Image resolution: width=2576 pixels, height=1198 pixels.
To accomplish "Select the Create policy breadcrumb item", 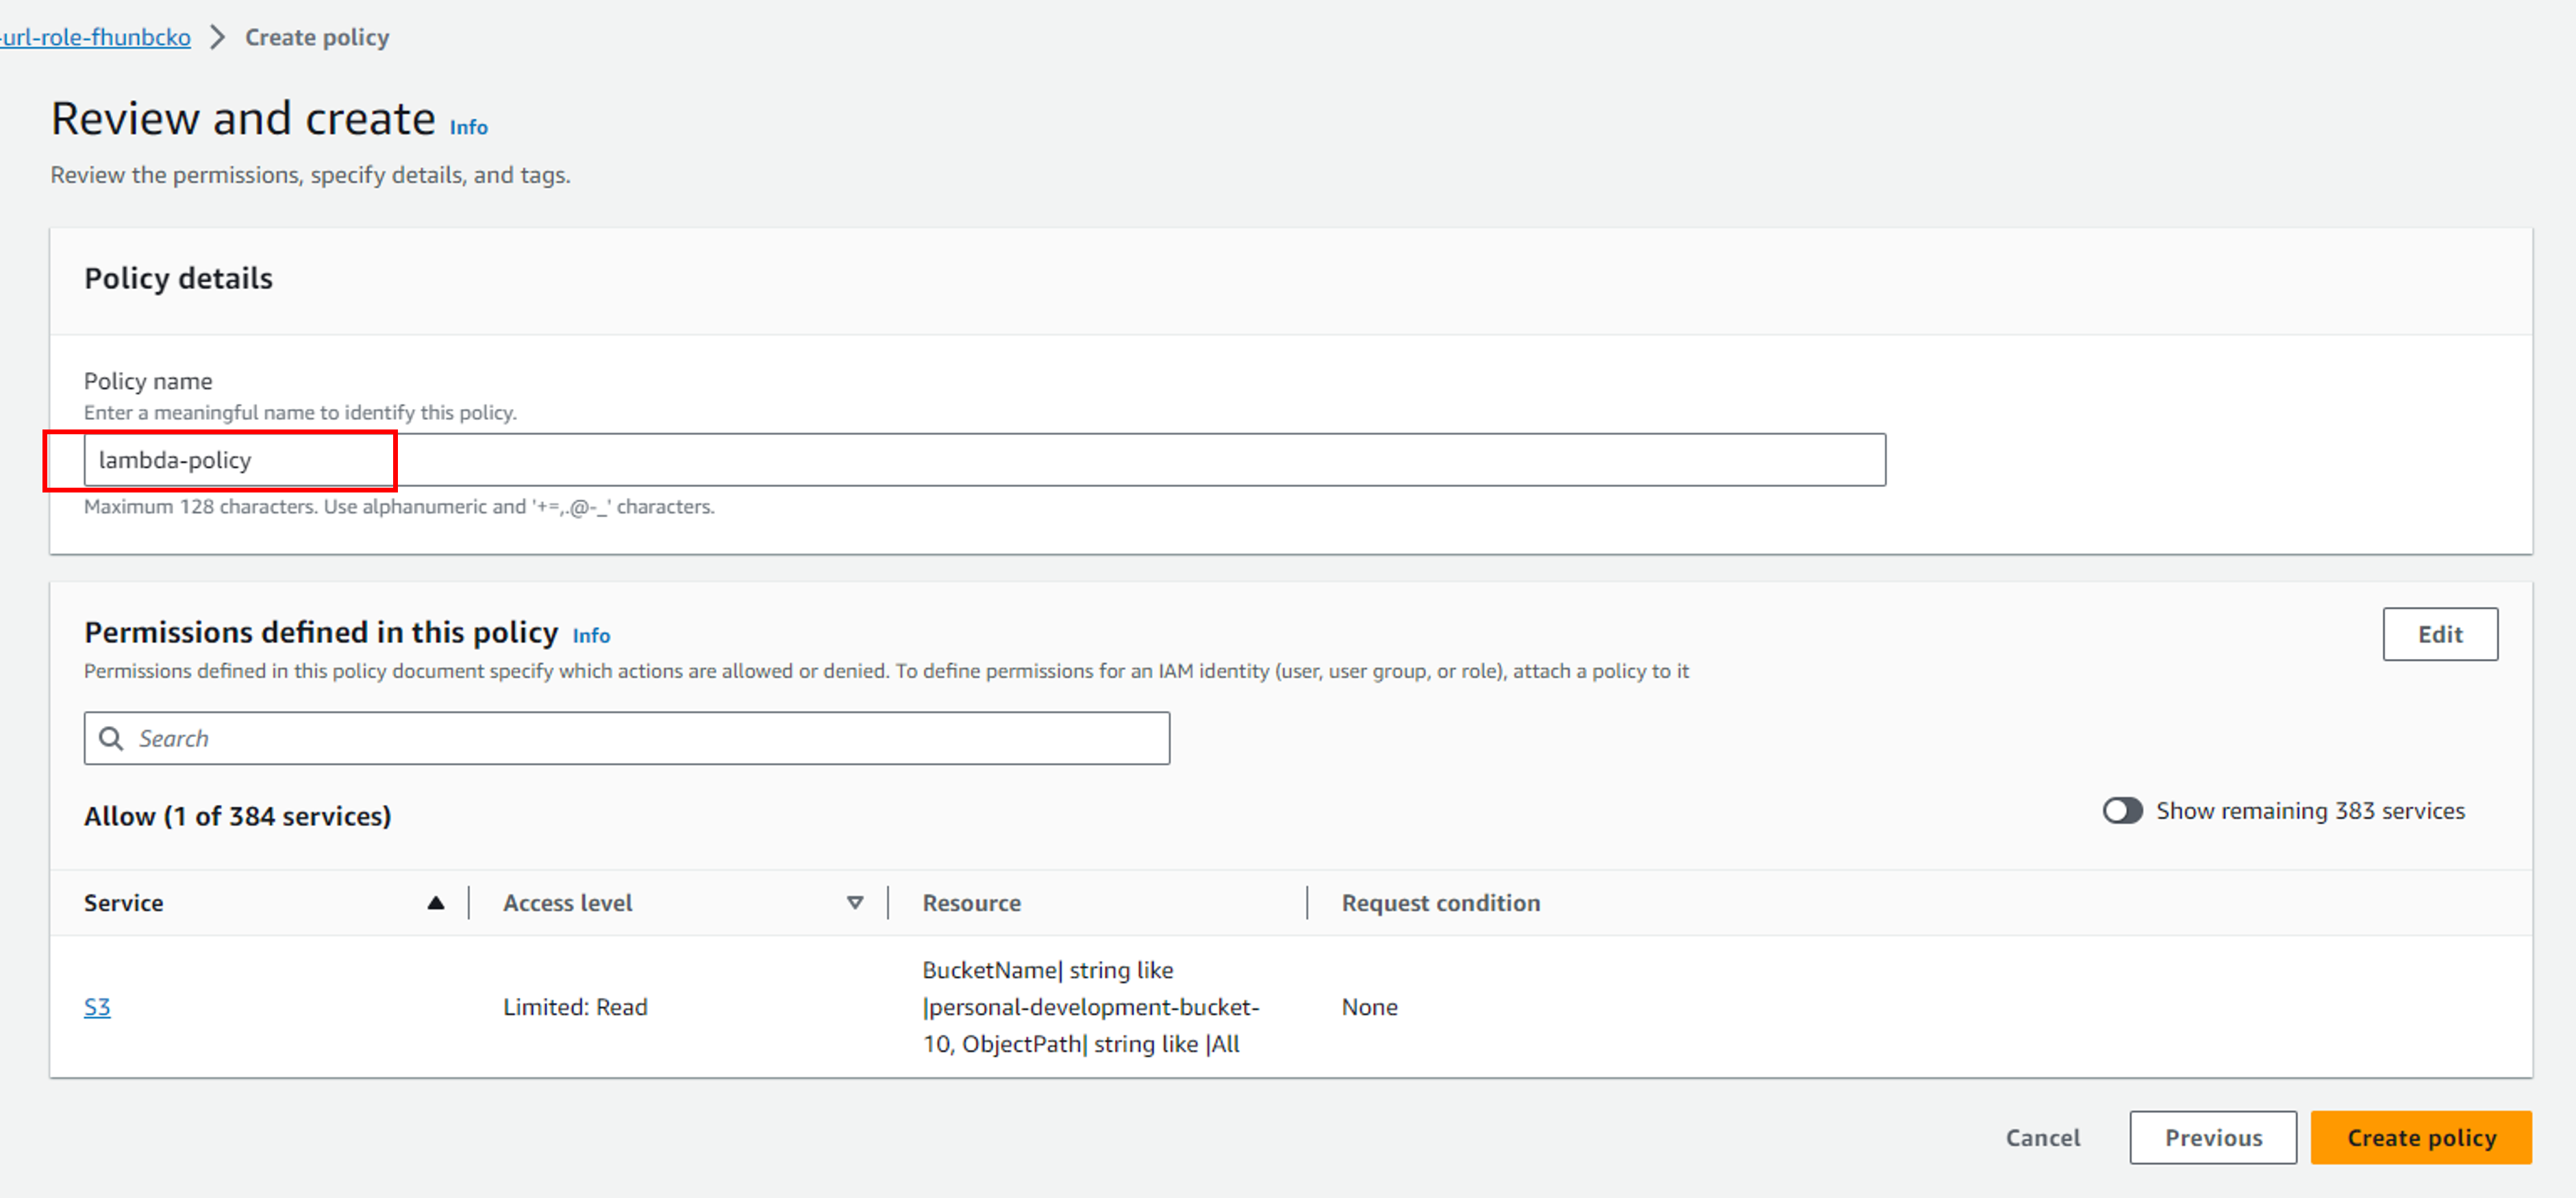I will [317, 37].
